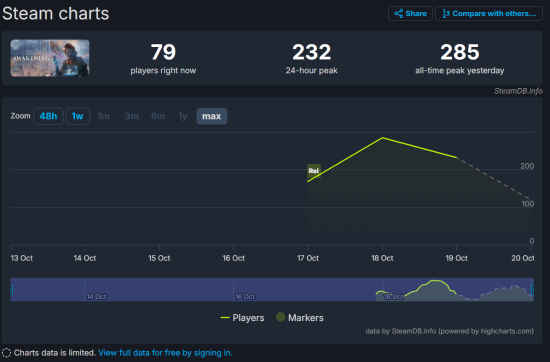
Task: Open the Awakening game thumbnail
Action: [x=50, y=58]
